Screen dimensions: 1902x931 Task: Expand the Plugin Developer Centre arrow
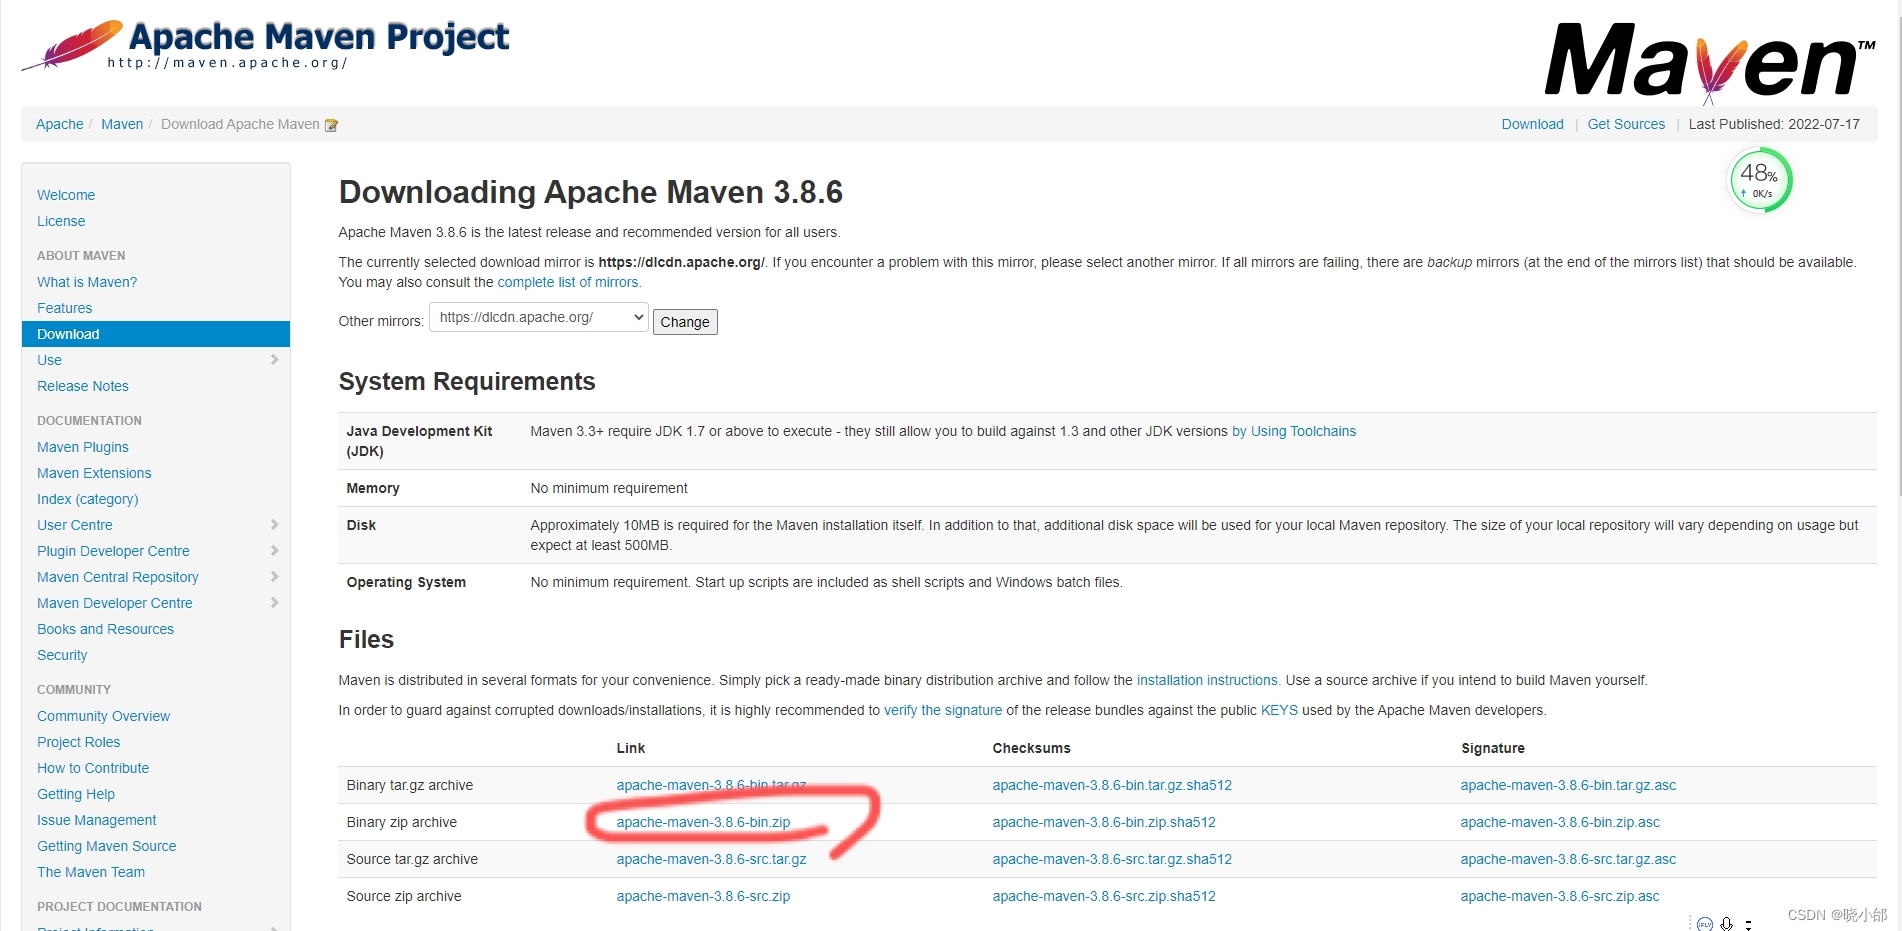coord(274,551)
